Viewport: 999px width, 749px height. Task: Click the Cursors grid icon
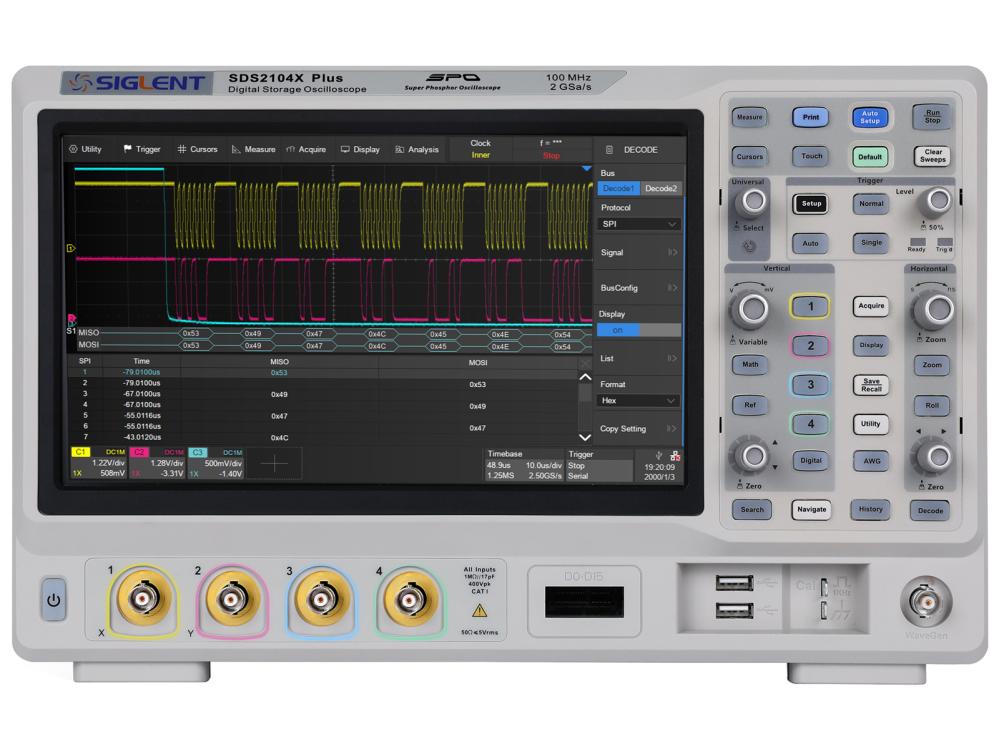point(182,150)
